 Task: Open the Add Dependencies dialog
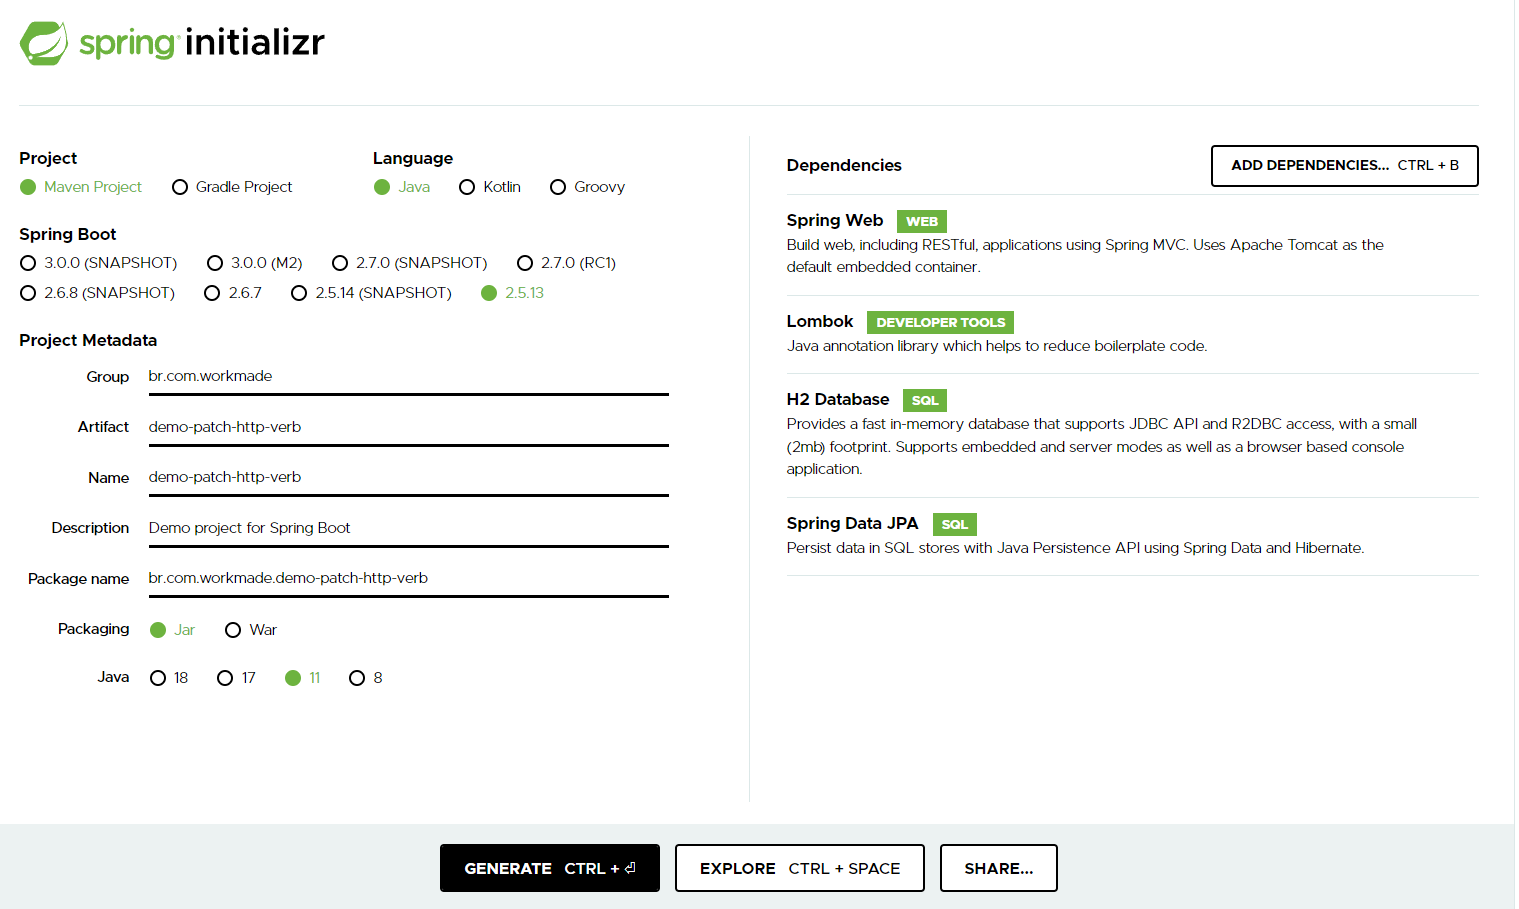tap(1344, 166)
